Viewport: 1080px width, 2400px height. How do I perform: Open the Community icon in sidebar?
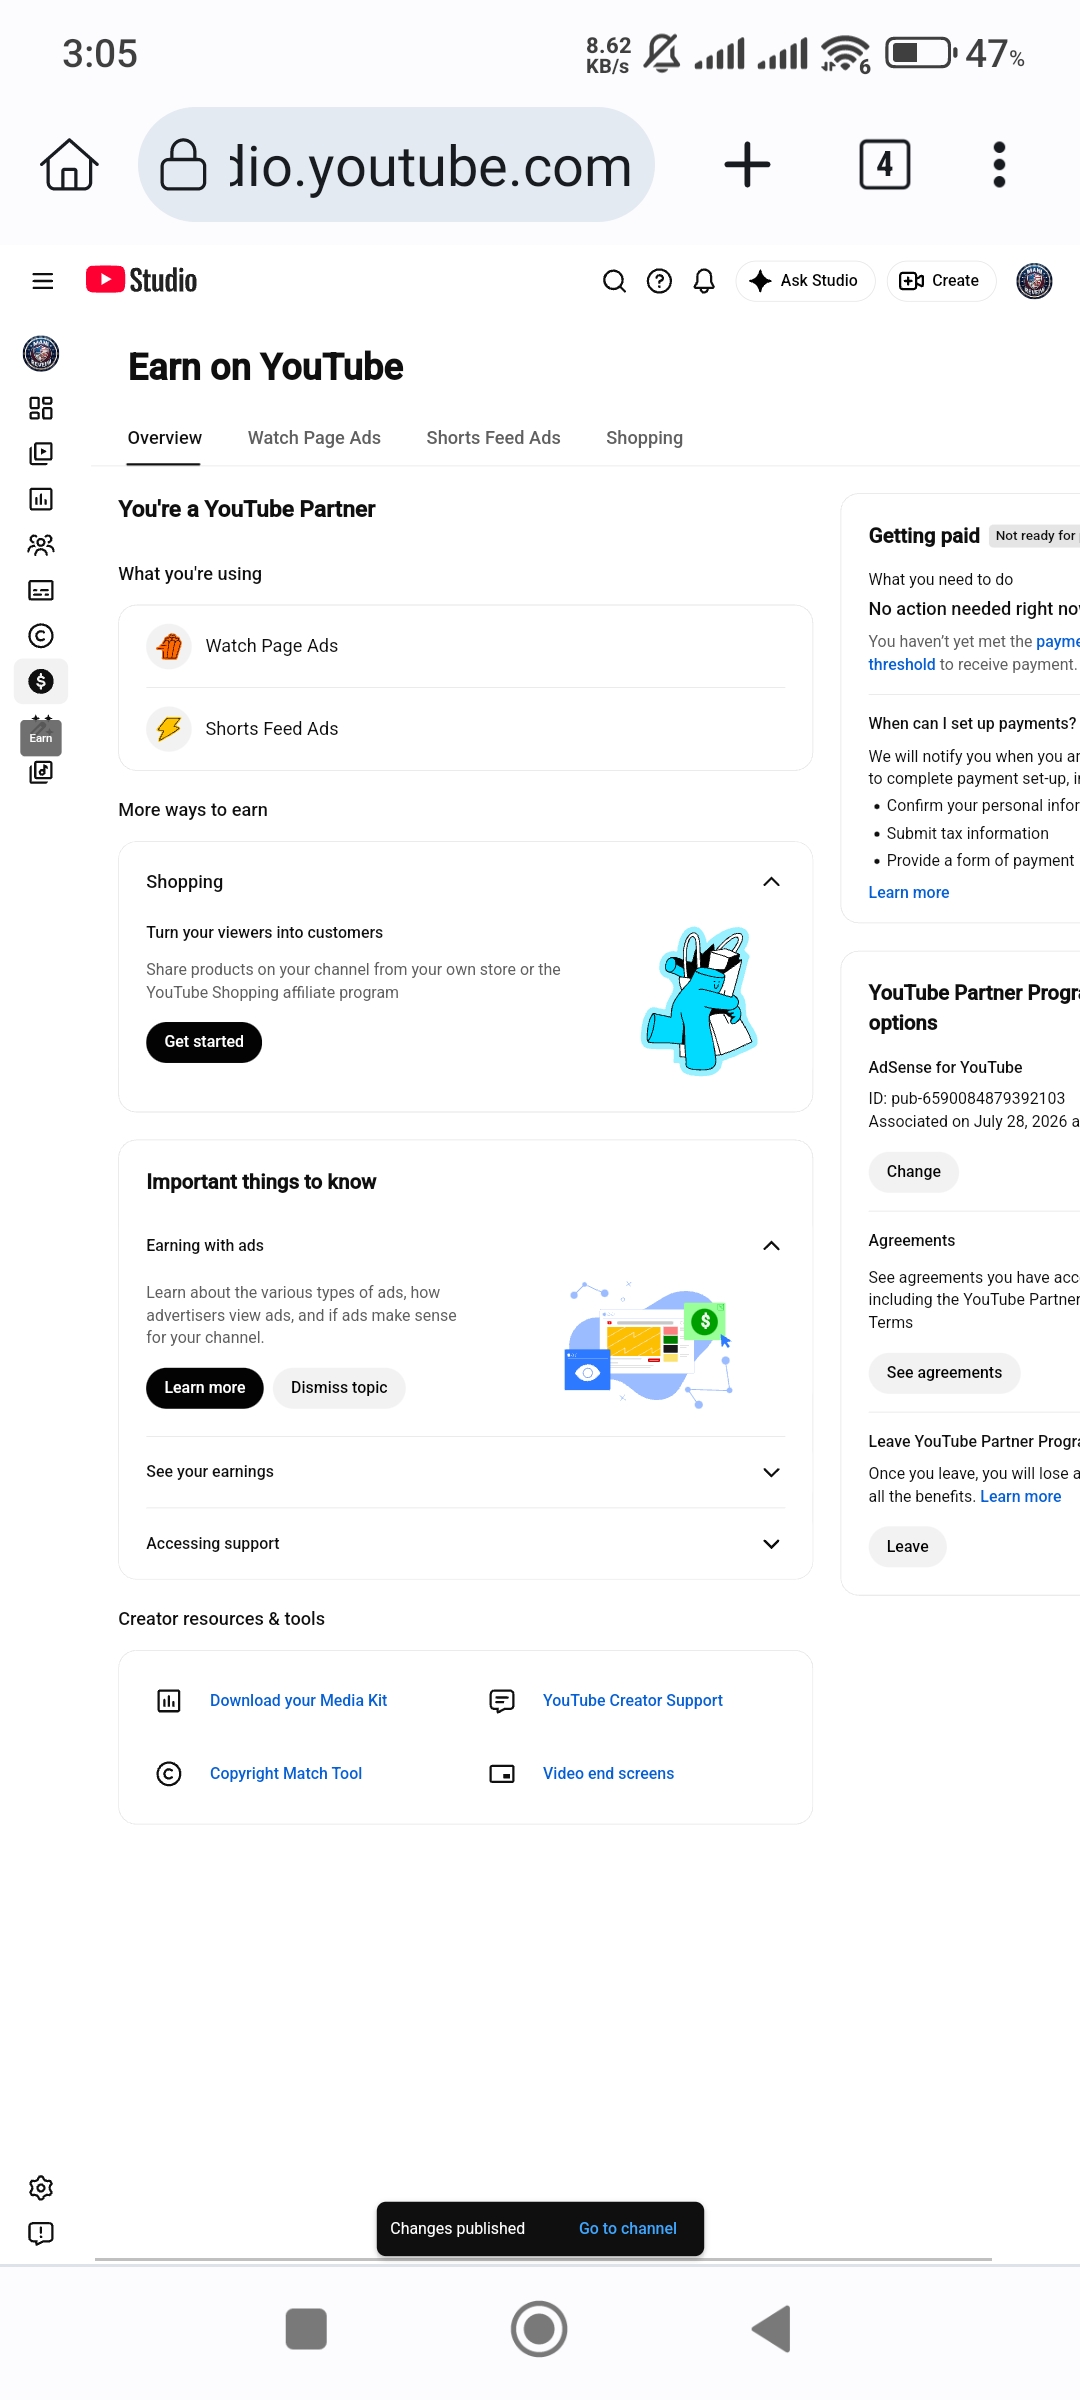(41, 545)
